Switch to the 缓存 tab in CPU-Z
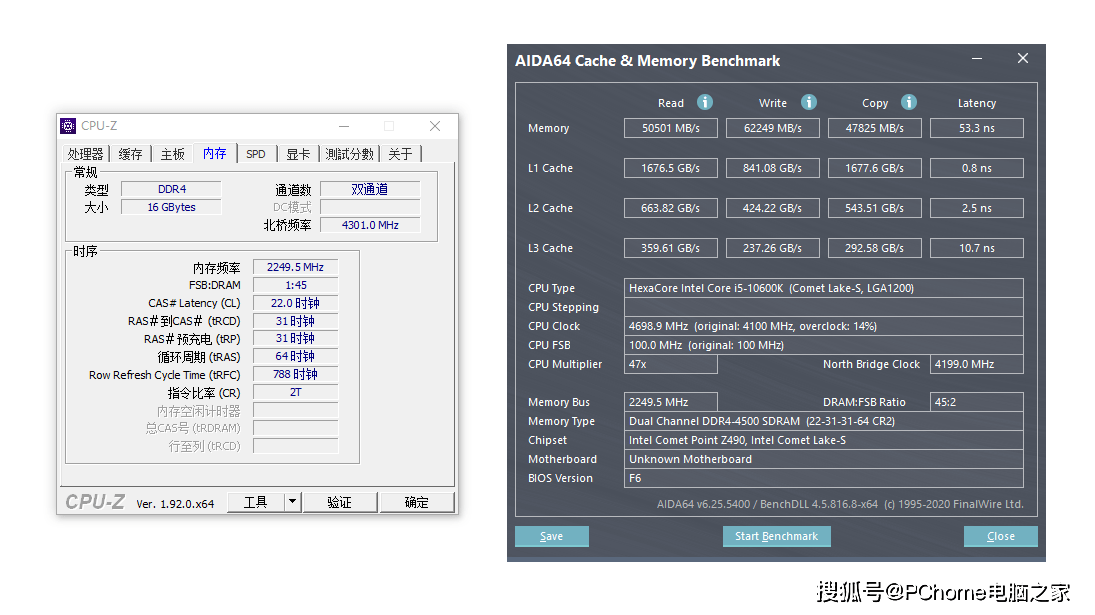Screen dimensions: 1095x615 tap(131, 154)
